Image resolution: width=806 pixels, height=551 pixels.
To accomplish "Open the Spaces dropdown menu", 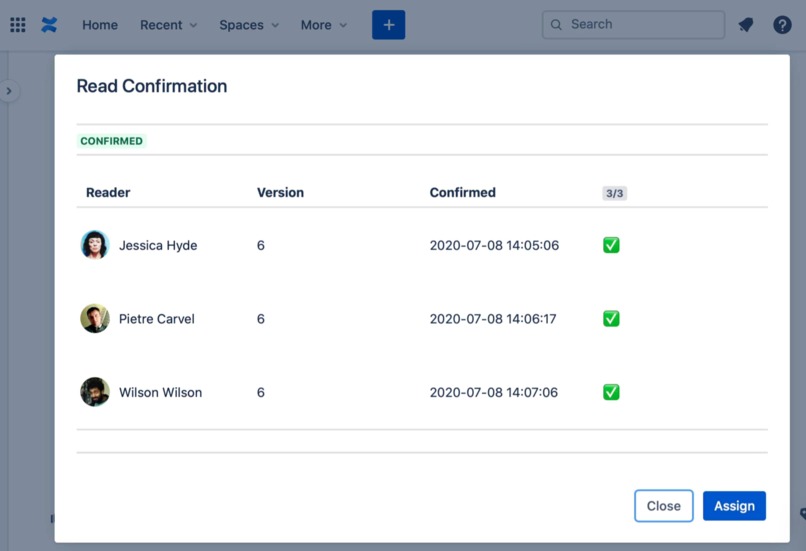I will [x=249, y=25].
